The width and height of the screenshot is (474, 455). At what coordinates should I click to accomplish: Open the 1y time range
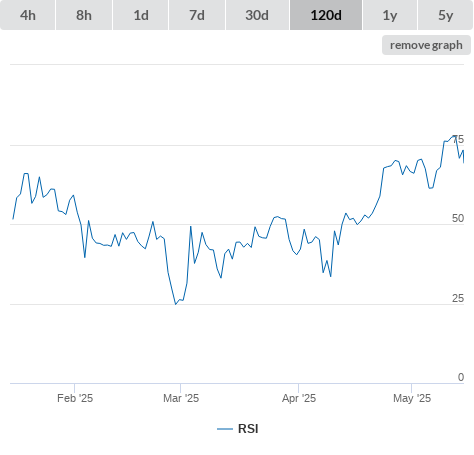390,15
